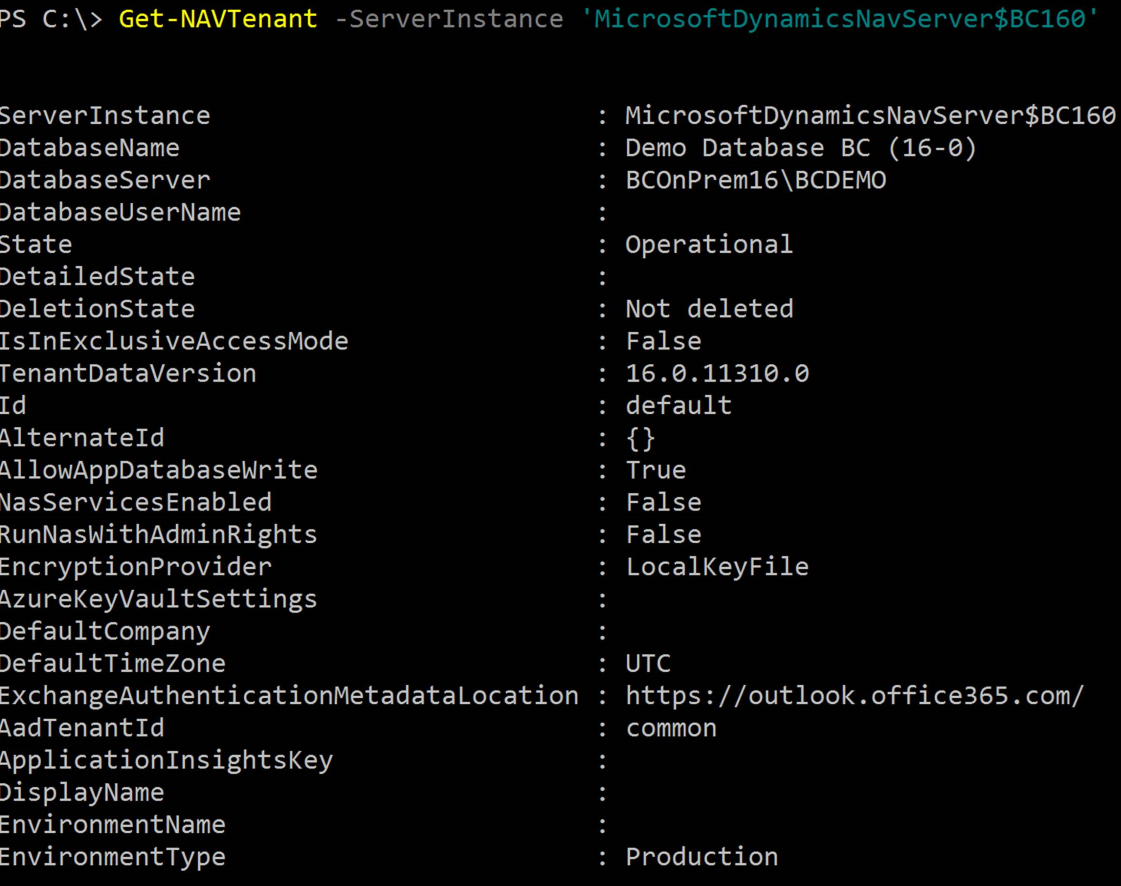Screen dimensions: 1121x886
Task: Click the AllowAppDatabaseWrite True value
Action: (x=656, y=471)
